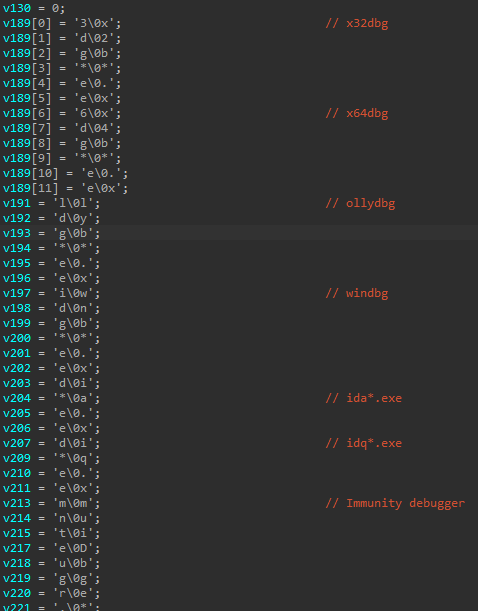Click the value 'i\0w' of v197
Viewport: 478px width, 611px height.
pyautogui.click(x=73, y=293)
